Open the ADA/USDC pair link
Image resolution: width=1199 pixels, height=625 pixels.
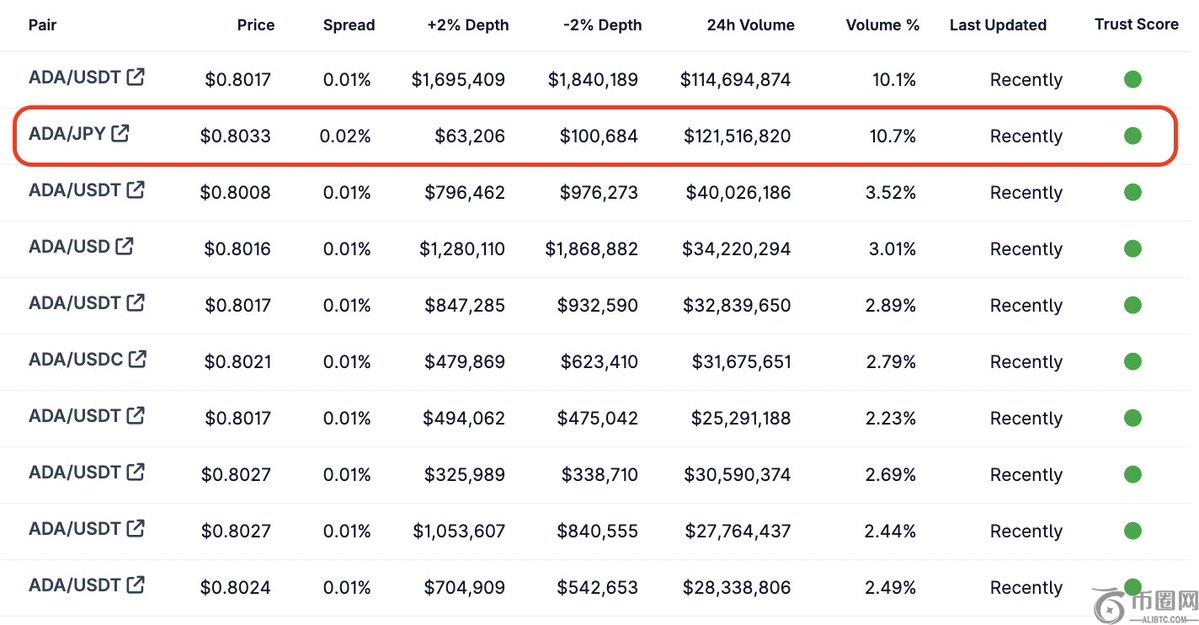76,359
